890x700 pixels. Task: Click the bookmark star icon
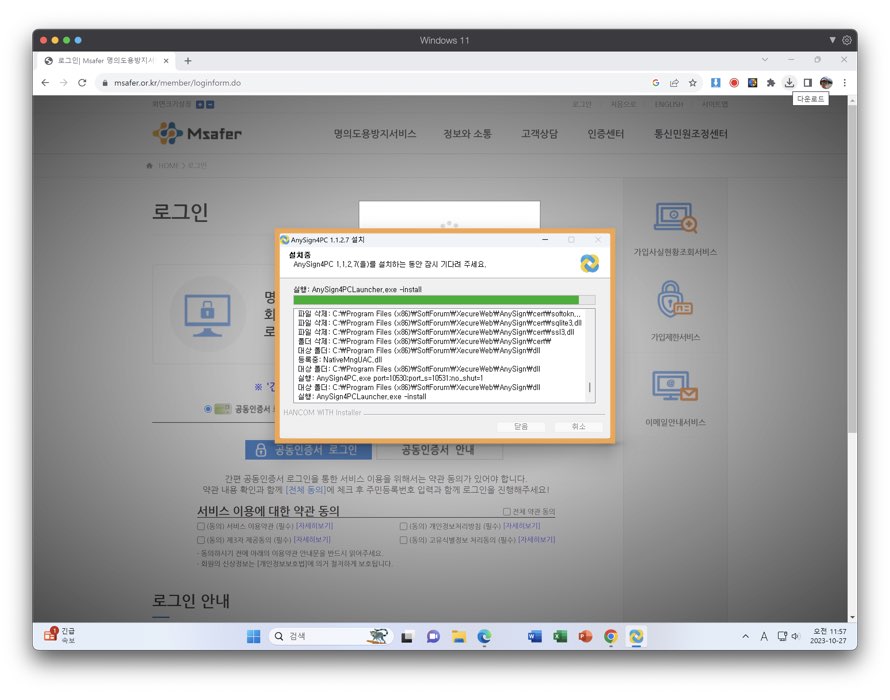pyautogui.click(x=692, y=83)
